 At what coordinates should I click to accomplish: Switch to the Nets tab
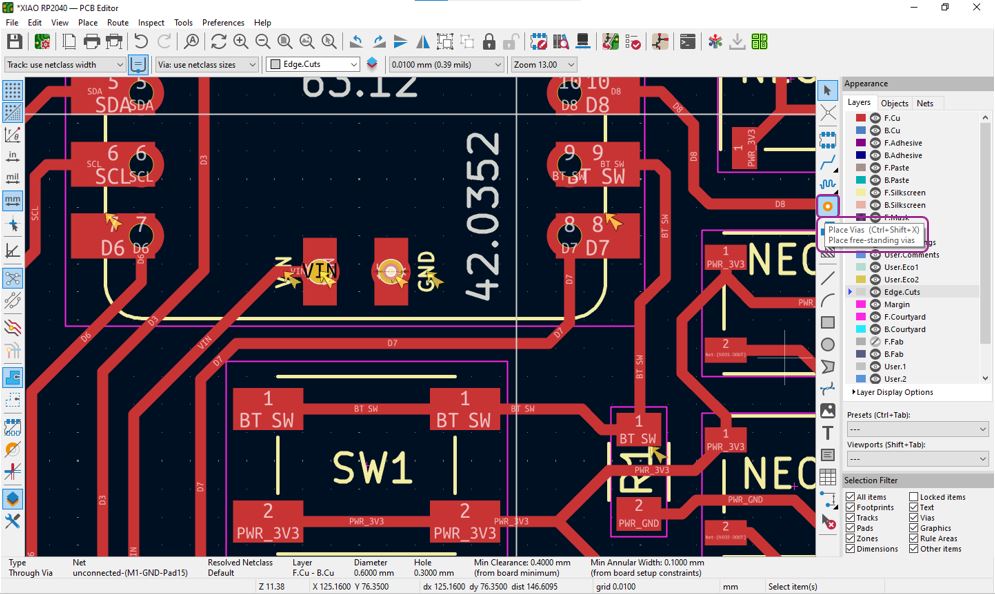925,103
